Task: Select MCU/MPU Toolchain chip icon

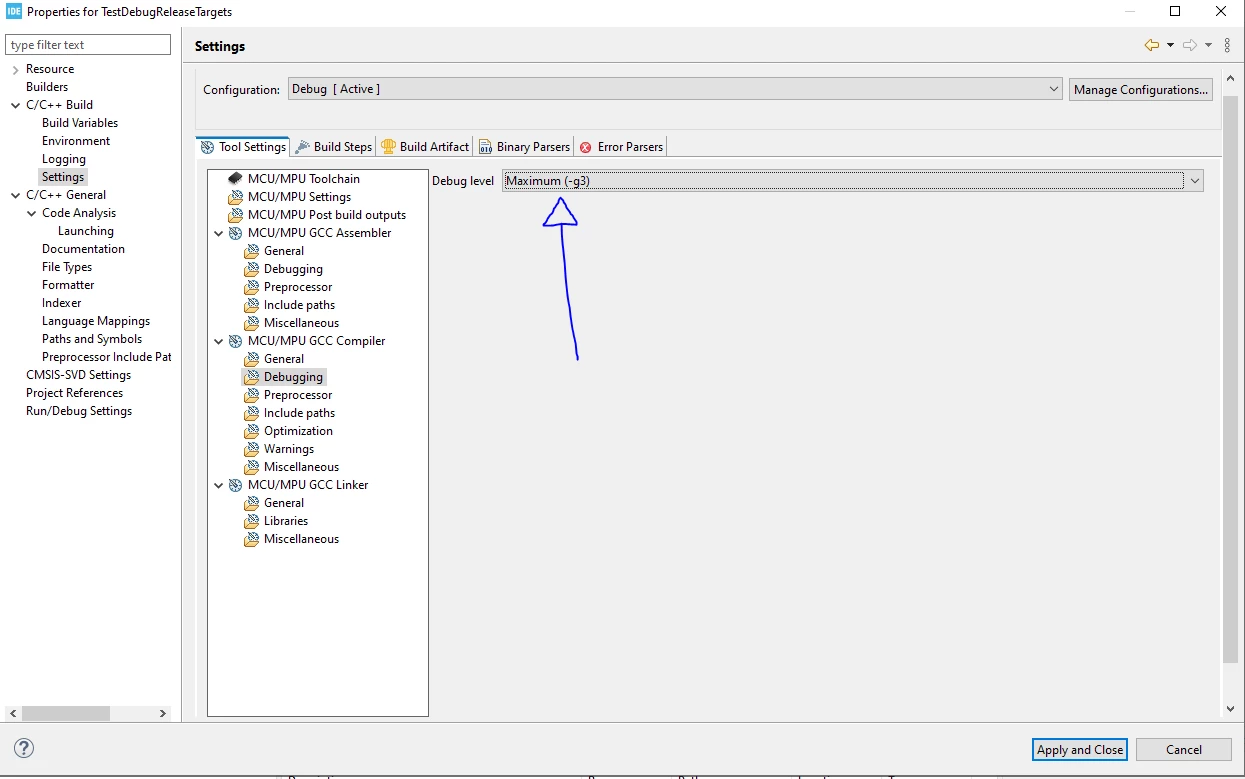Action: click(x=236, y=178)
